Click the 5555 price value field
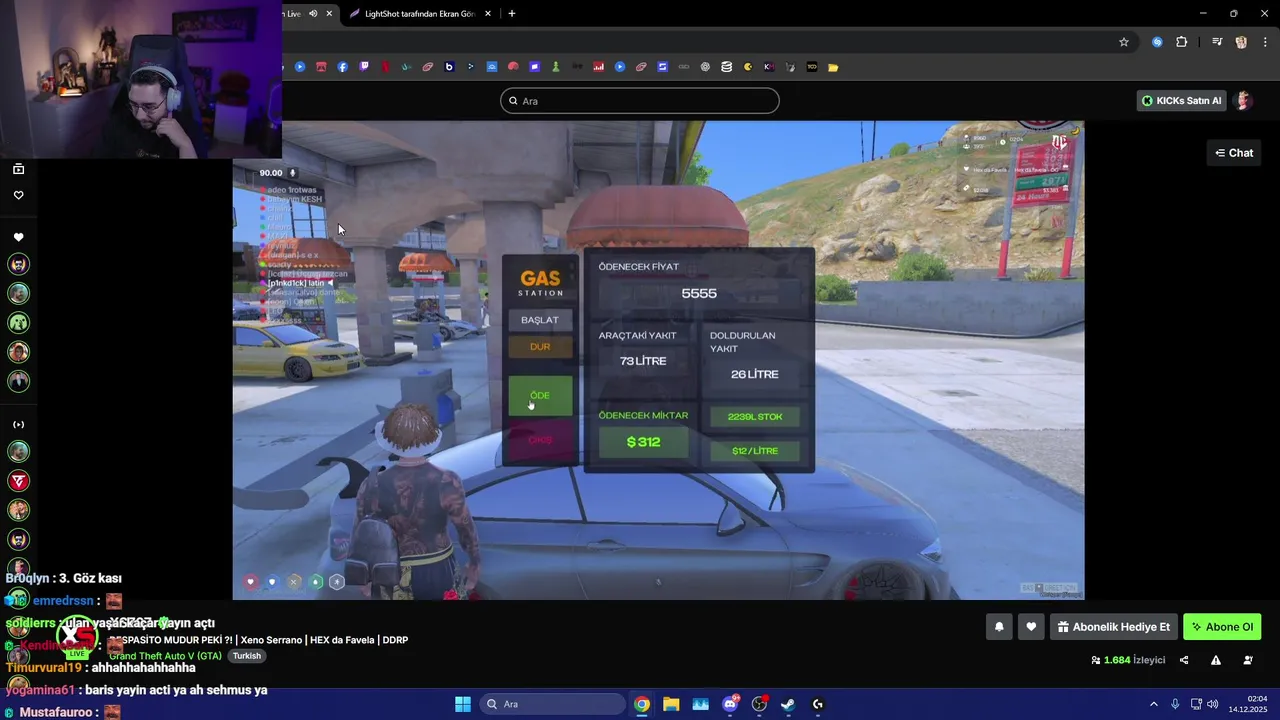This screenshot has height=720, width=1280. pyautogui.click(x=699, y=293)
